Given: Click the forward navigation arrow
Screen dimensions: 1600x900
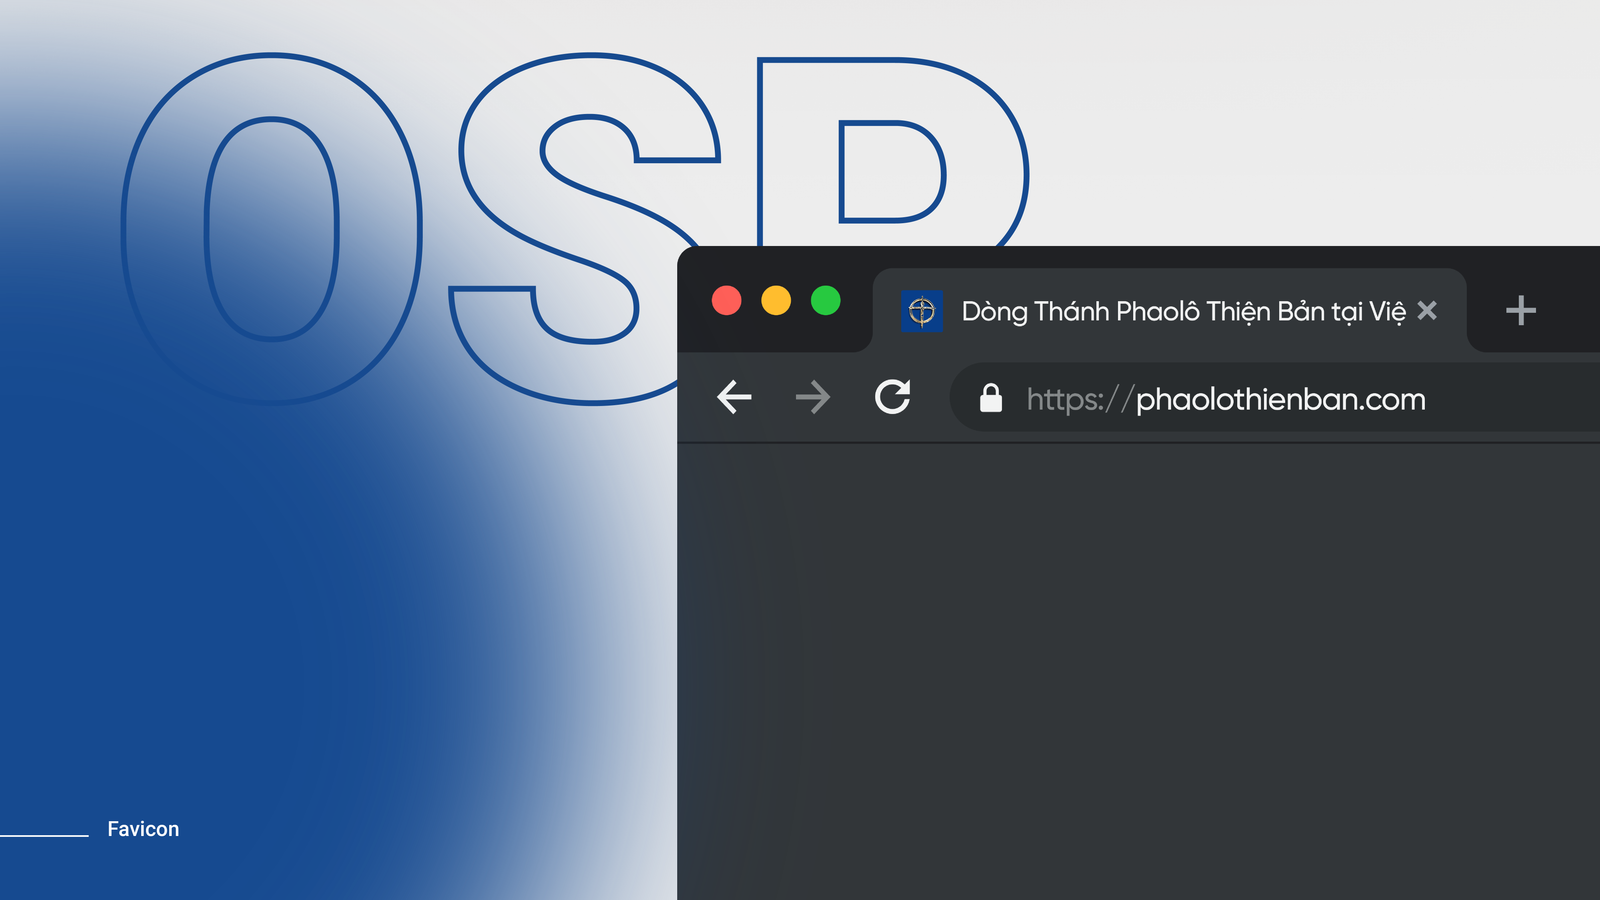Looking at the screenshot, I should pos(813,397).
